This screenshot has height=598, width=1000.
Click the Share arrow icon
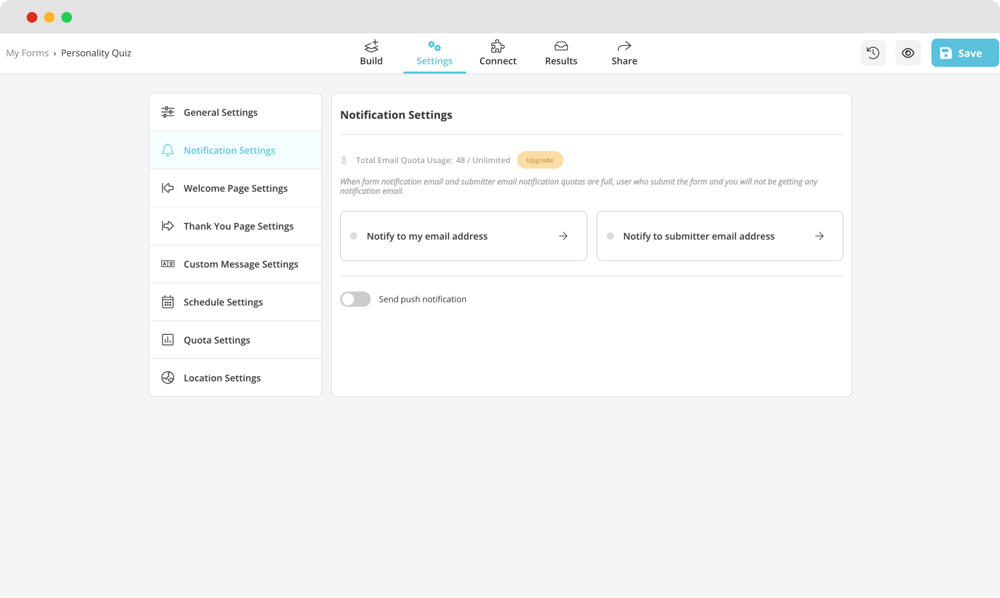coord(623,45)
